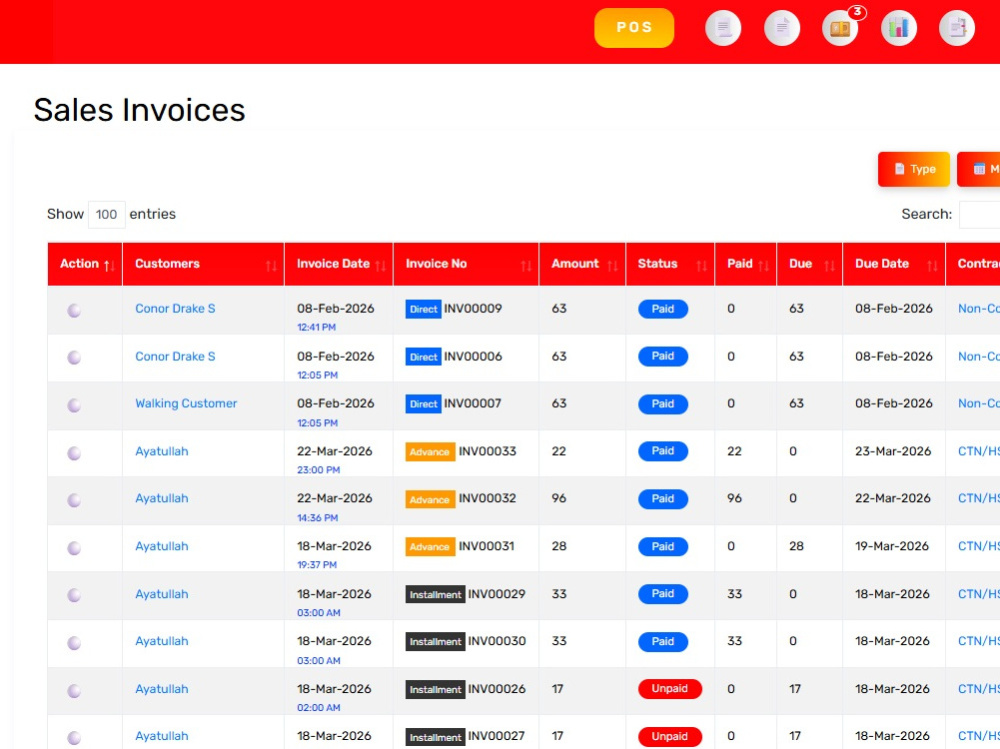This screenshot has height=749, width=1000.
Task: Sort by Due Date column
Action: 893,264
